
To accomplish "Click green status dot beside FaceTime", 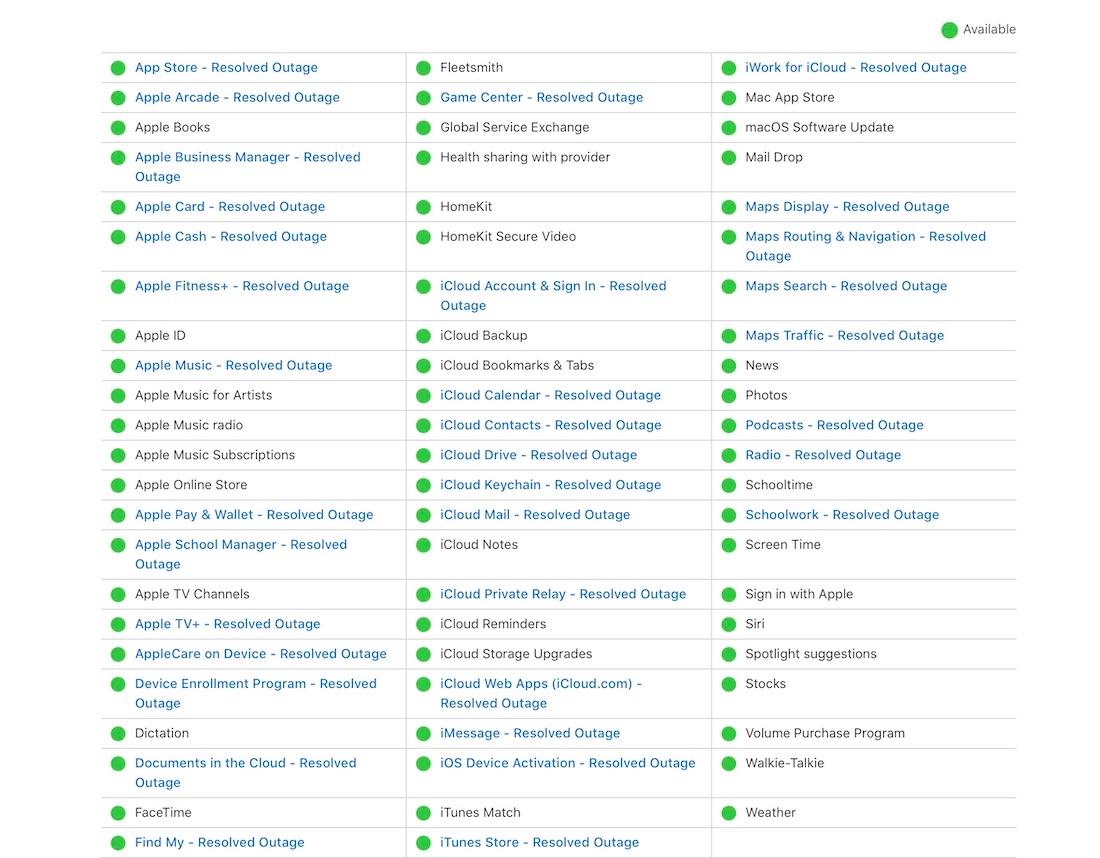I will pyautogui.click(x=118, y=813).
